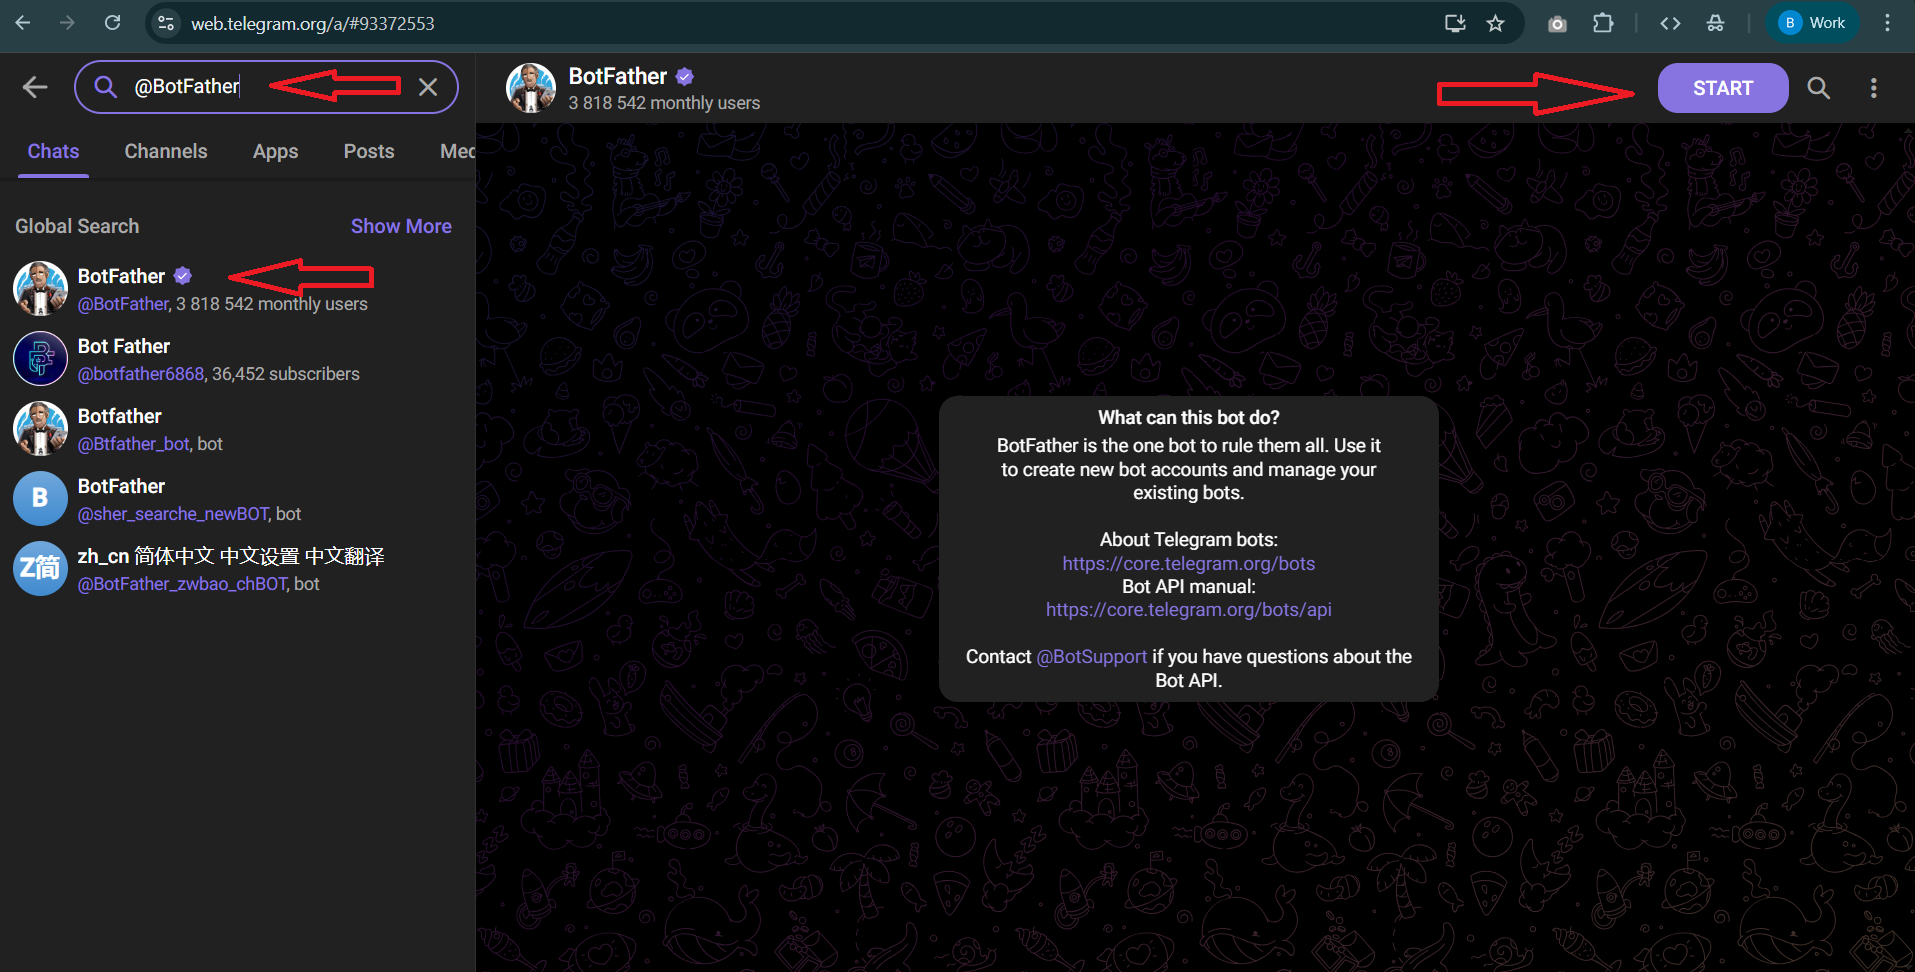Image resolution: width=1915 pixels, height=972 pixels.
Task: Switch to the Channels tab
Action: pyautogui.click(x=166, y=151)
